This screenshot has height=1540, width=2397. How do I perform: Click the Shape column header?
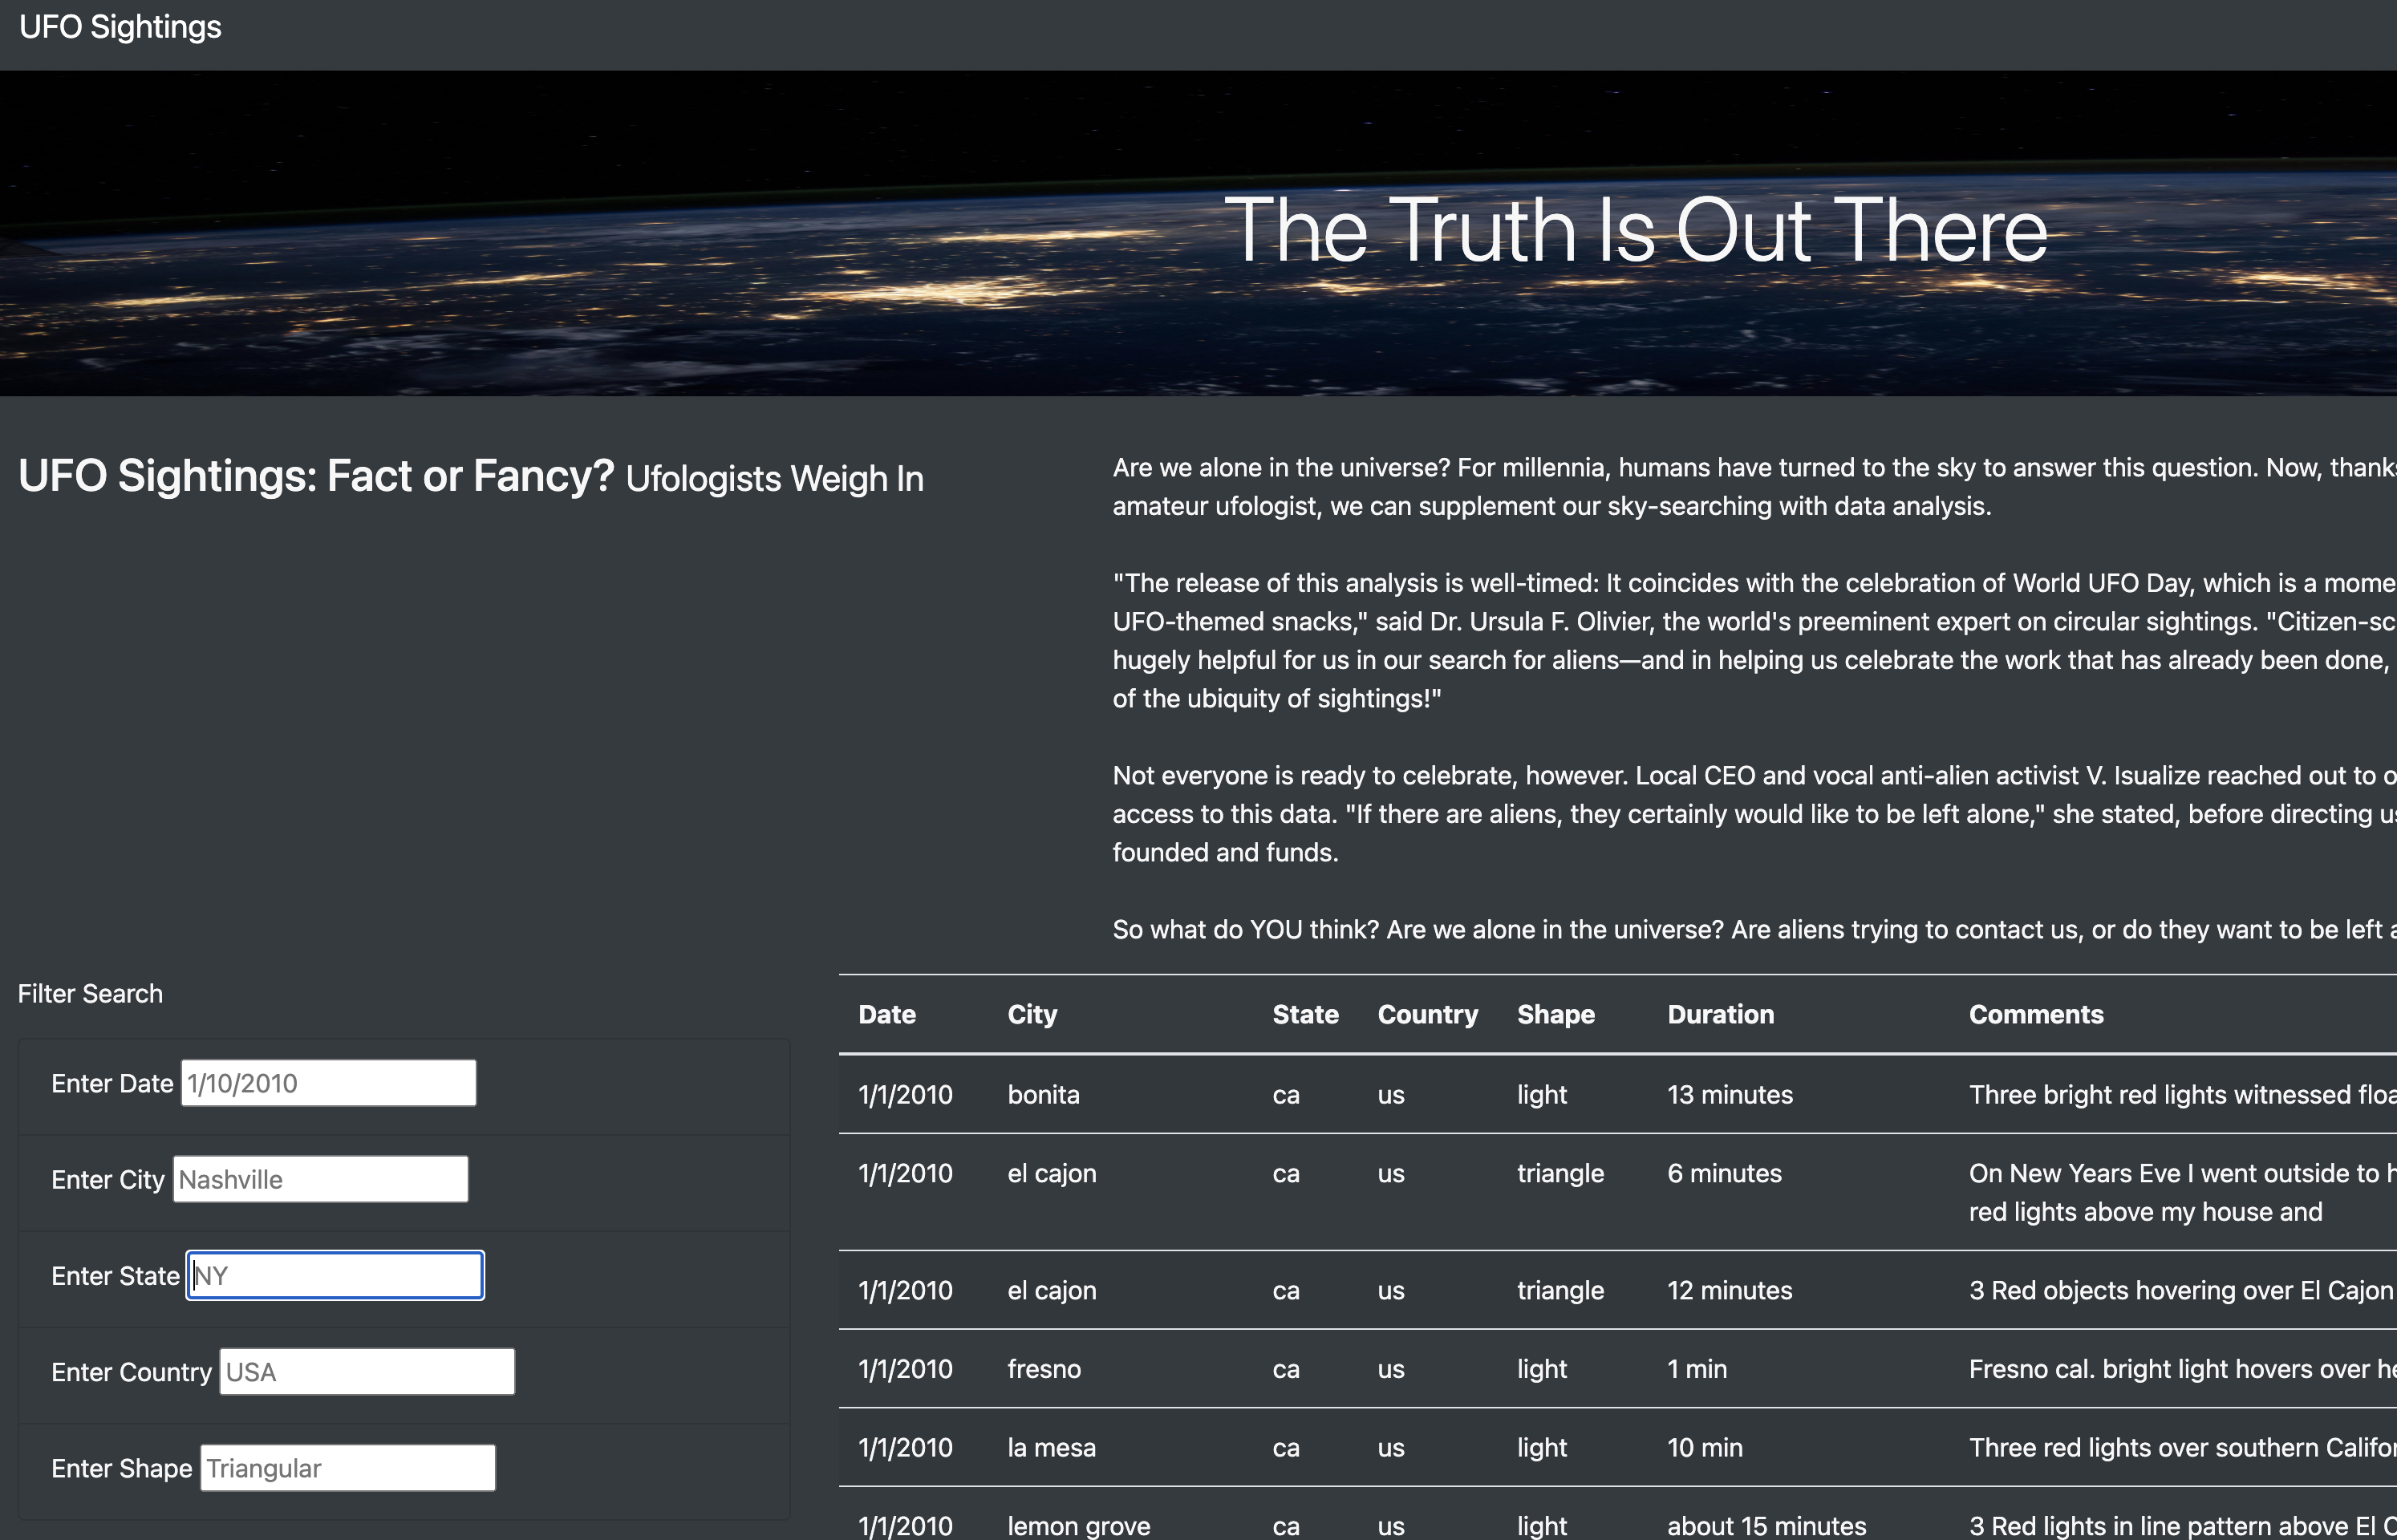pos(1555,1014)
